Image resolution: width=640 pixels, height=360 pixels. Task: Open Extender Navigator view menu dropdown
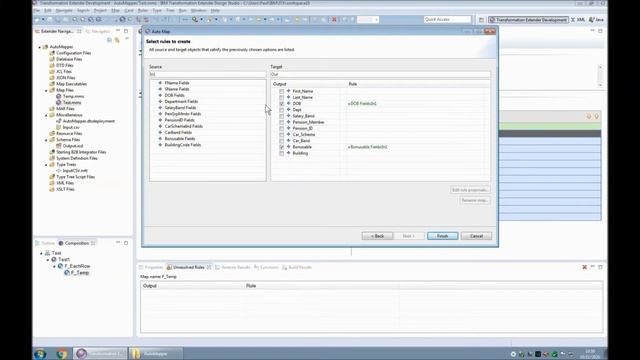(127, 39)
